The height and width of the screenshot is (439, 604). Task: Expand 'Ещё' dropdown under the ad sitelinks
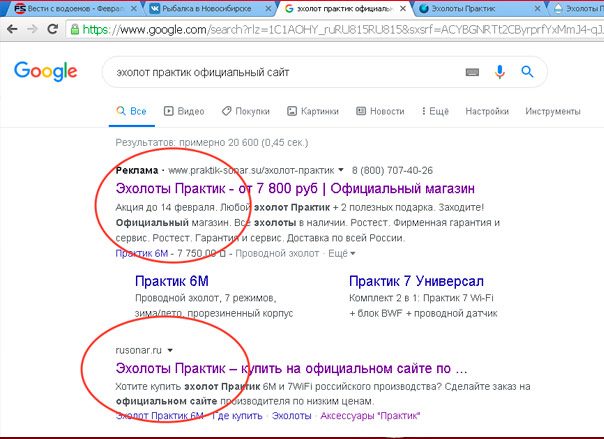click(x=342, y=253)
